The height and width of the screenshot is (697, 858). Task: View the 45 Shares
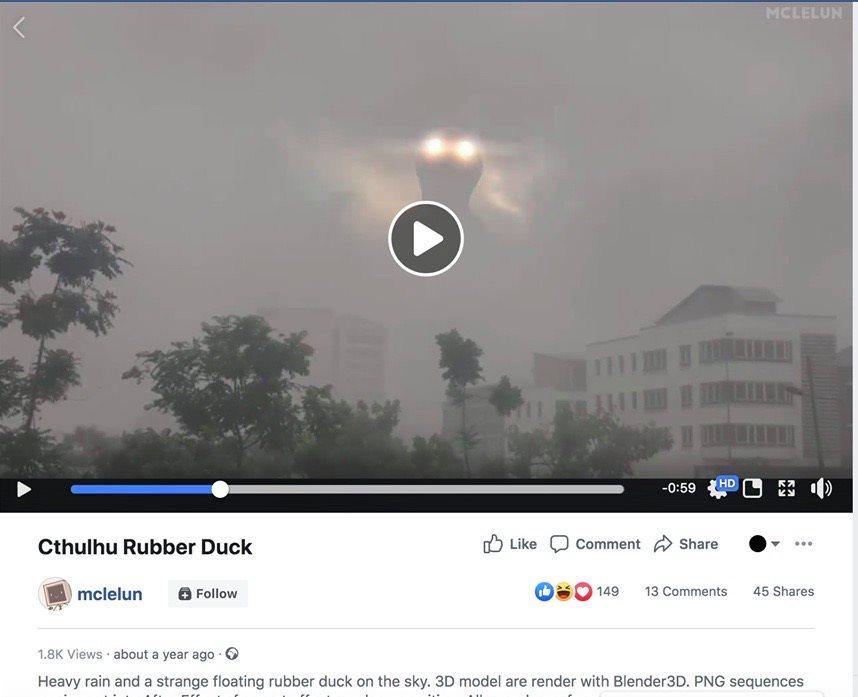coord(783,591)
